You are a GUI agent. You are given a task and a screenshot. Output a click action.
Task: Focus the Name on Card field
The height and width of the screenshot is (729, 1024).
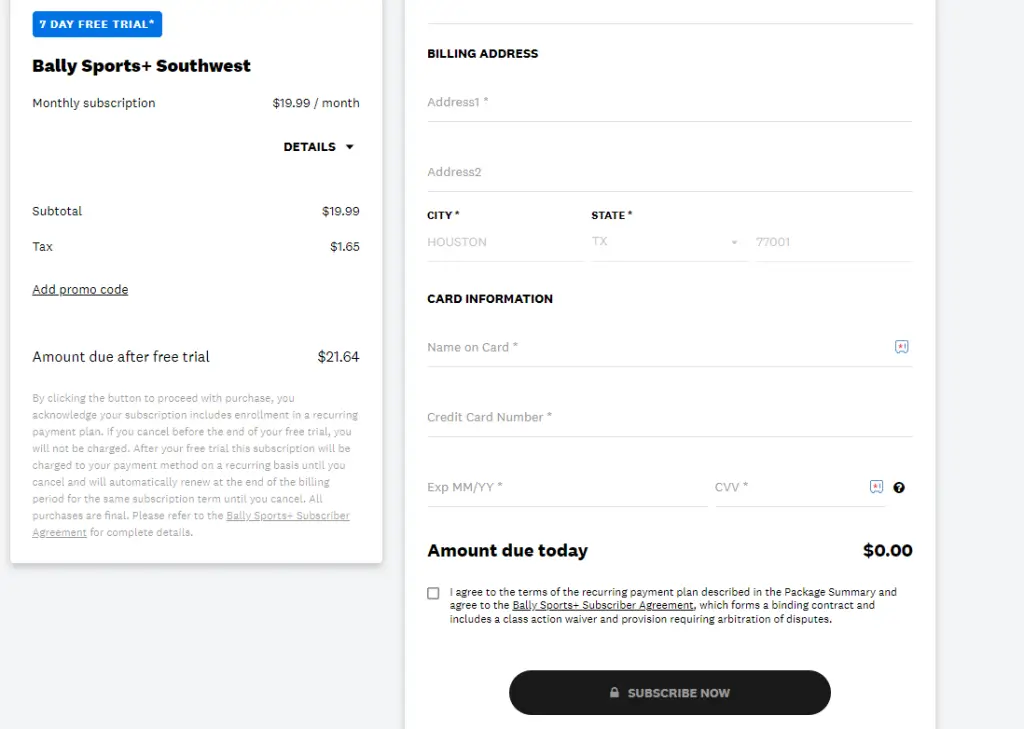pos(660,348)
